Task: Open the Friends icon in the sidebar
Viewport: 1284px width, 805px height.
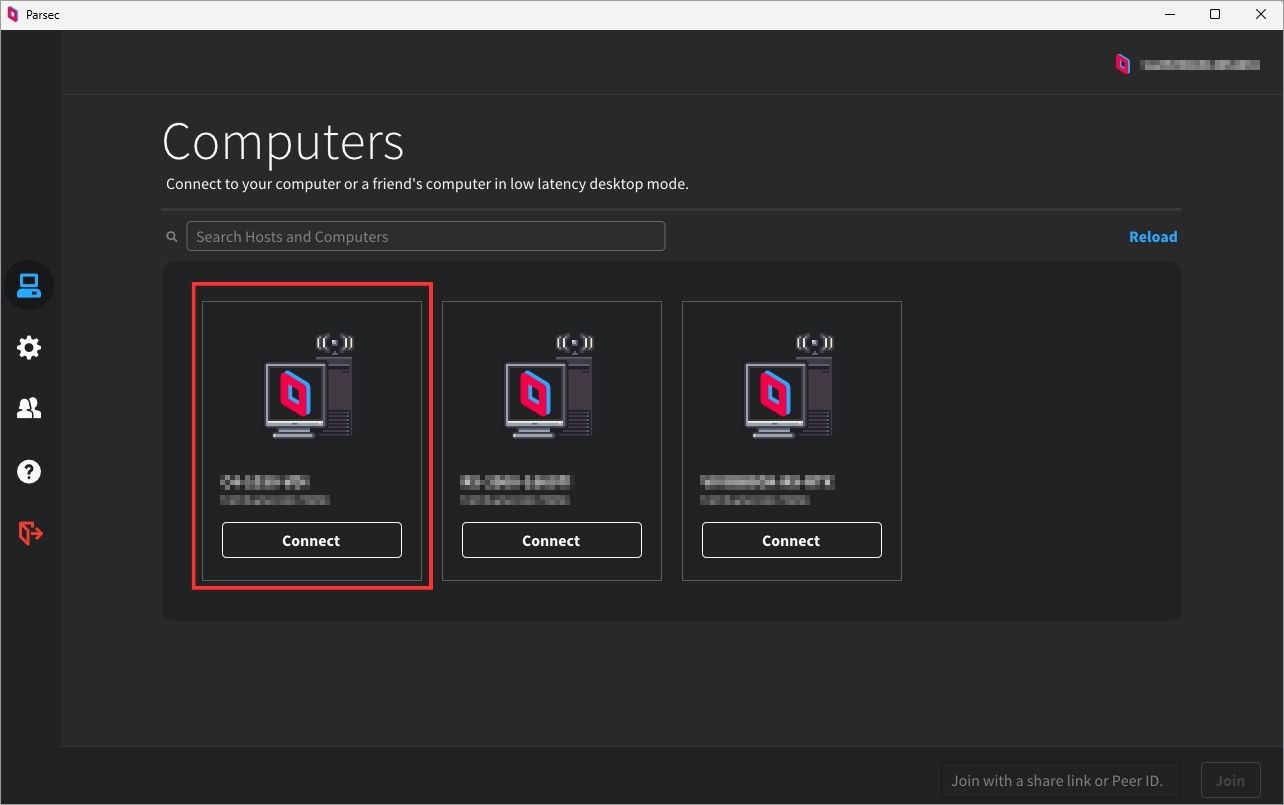Action: click(29, 409)
